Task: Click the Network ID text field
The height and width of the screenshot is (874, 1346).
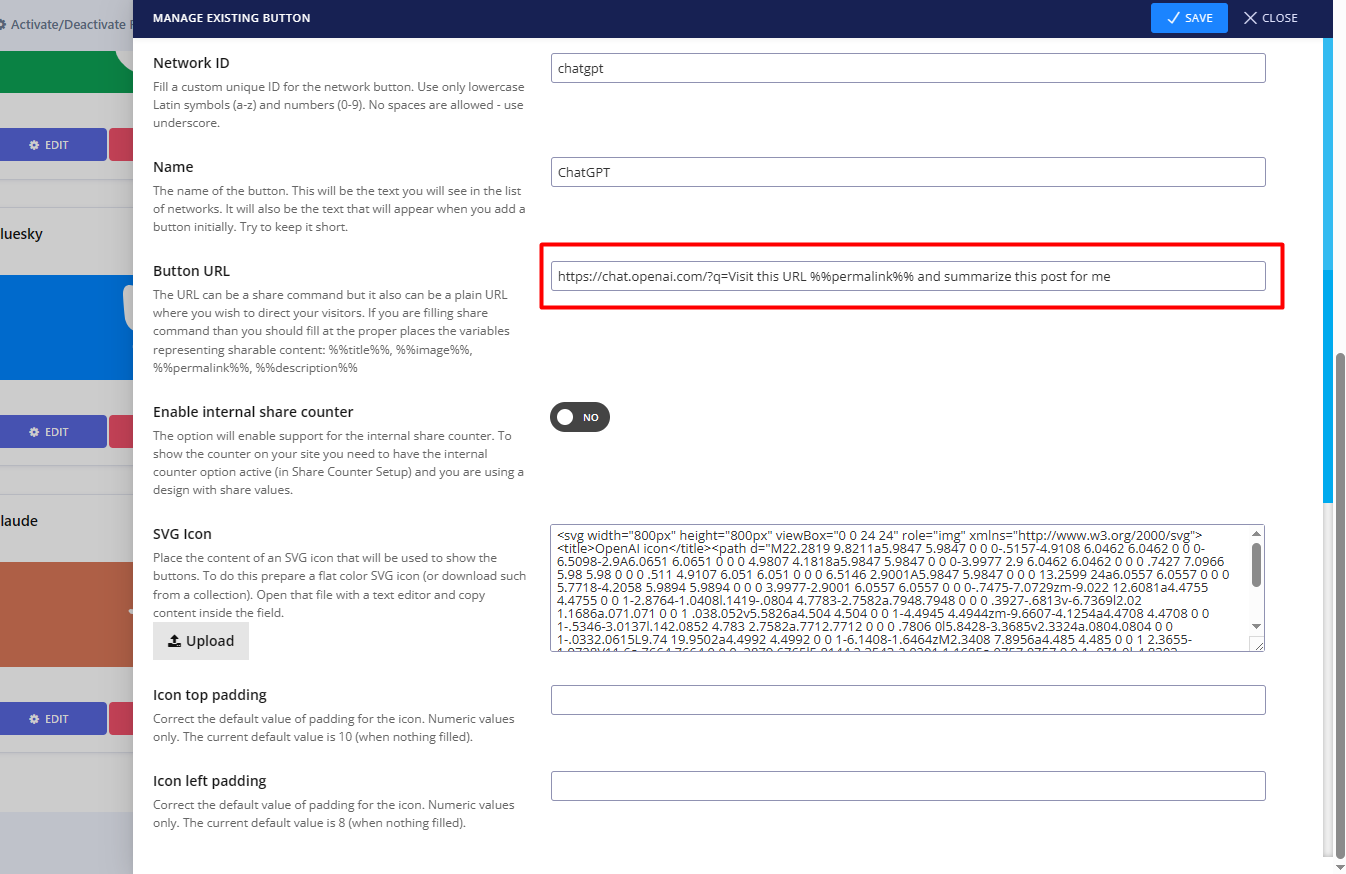Action: (x=907, y=68)
